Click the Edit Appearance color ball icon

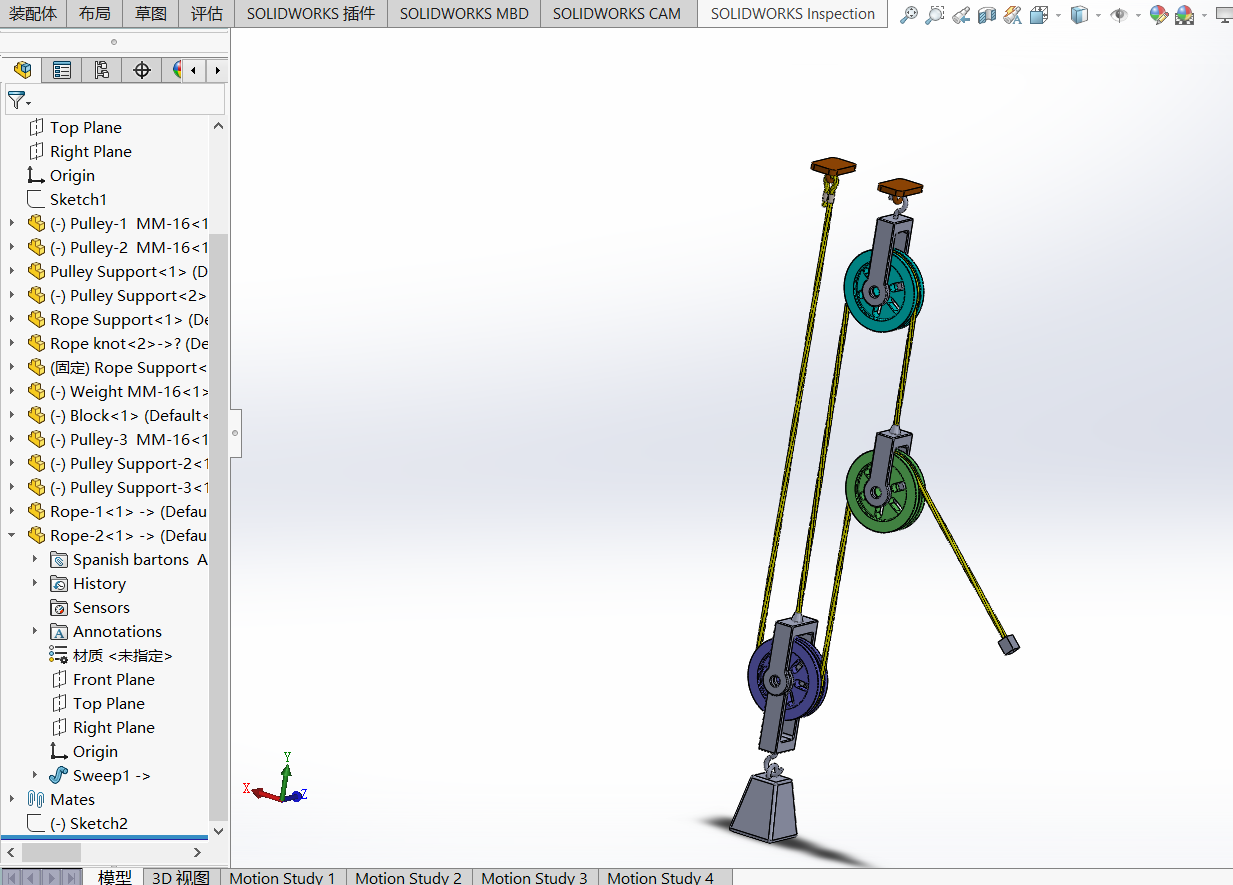pyautogui.click(x=1158, y=15)
